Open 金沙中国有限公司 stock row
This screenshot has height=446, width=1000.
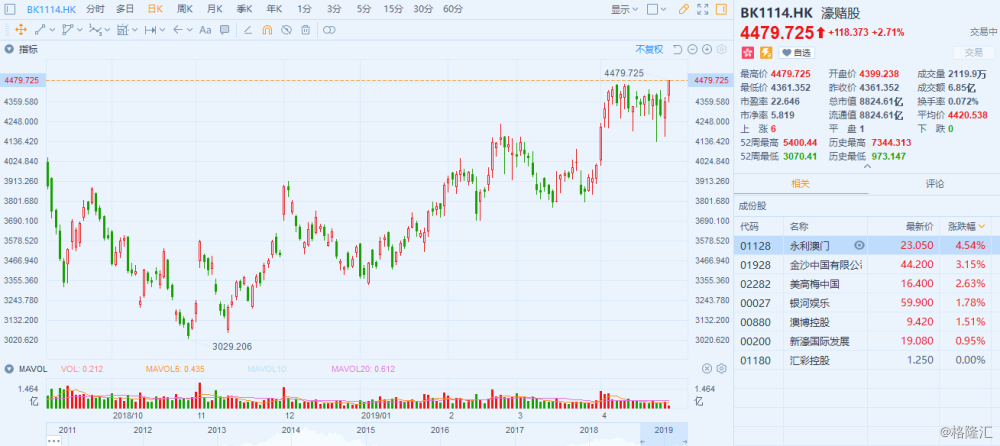click(x=824, y=264)
